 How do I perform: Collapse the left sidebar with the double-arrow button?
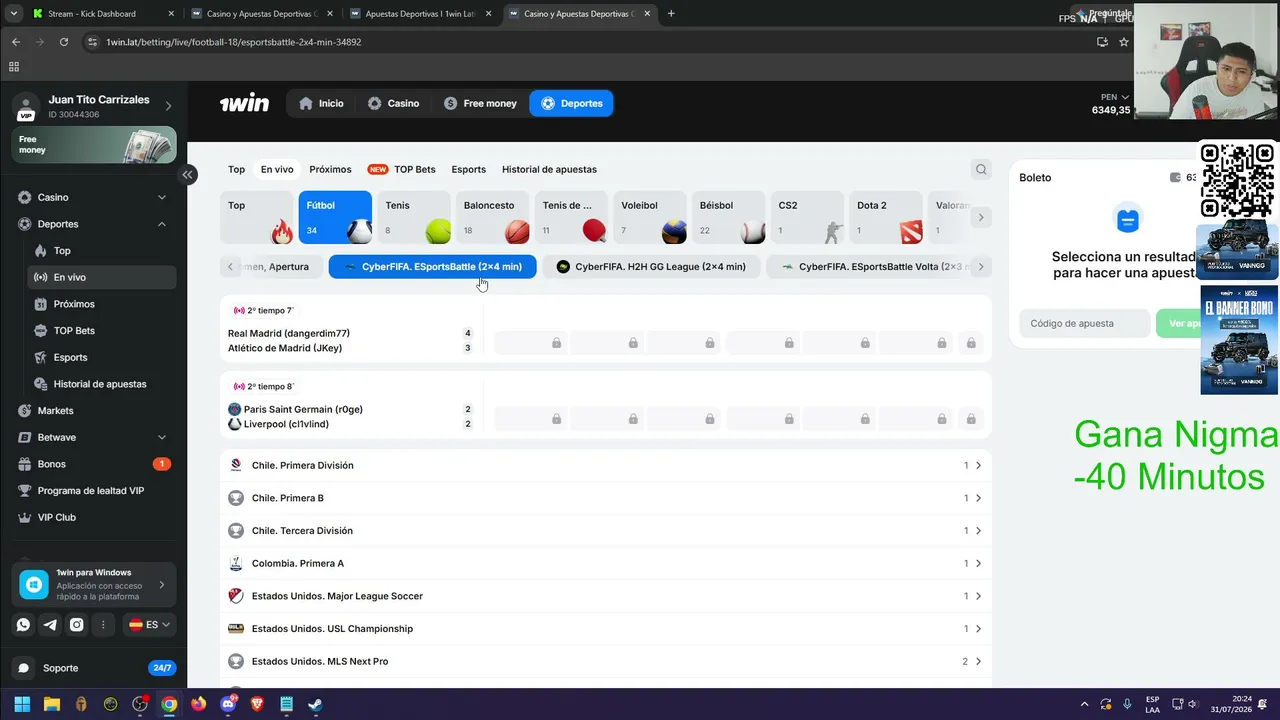187,175
